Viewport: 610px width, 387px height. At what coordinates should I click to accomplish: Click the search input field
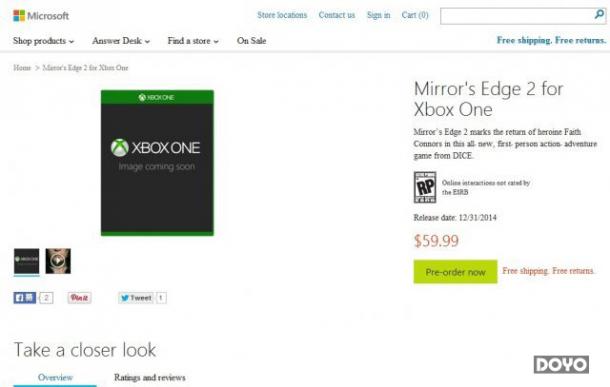tap(517, 16)
